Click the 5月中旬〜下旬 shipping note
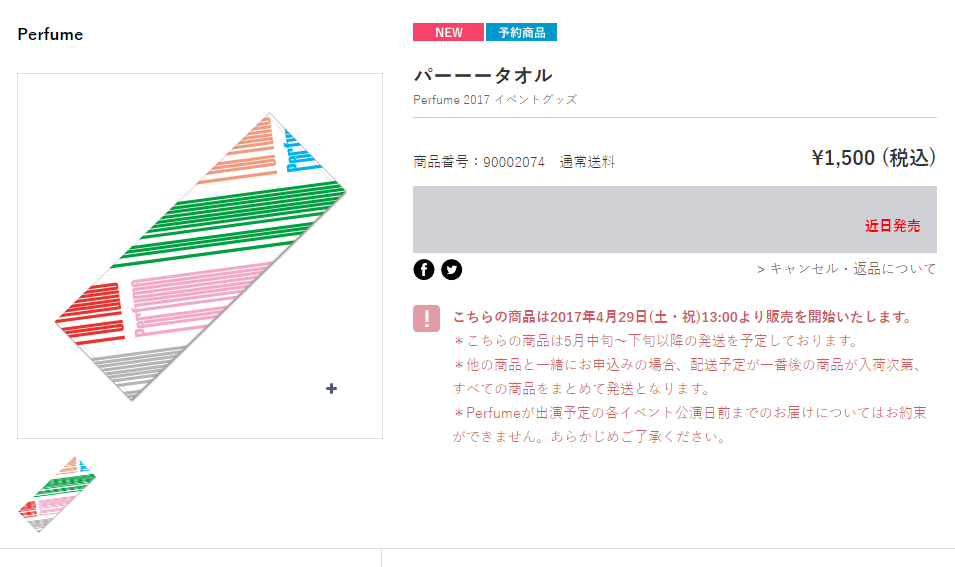Viewport: 955px width, 567px height. tap(655, 340)
